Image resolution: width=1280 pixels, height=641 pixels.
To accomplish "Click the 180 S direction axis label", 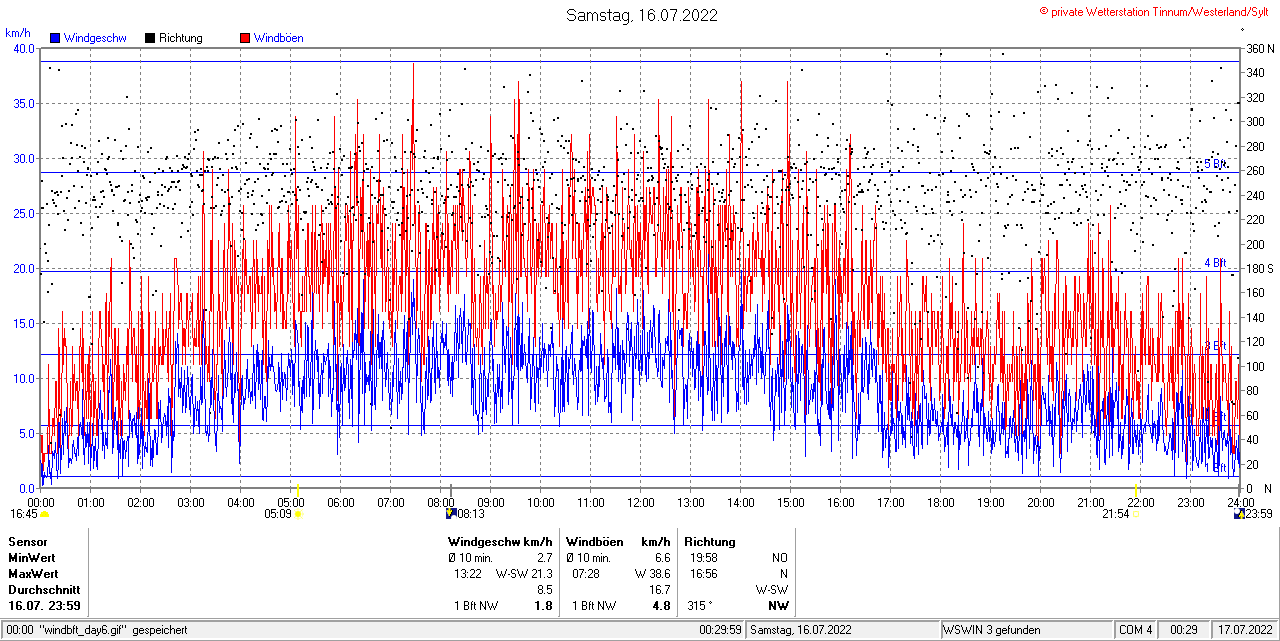I will [1259, 268].
